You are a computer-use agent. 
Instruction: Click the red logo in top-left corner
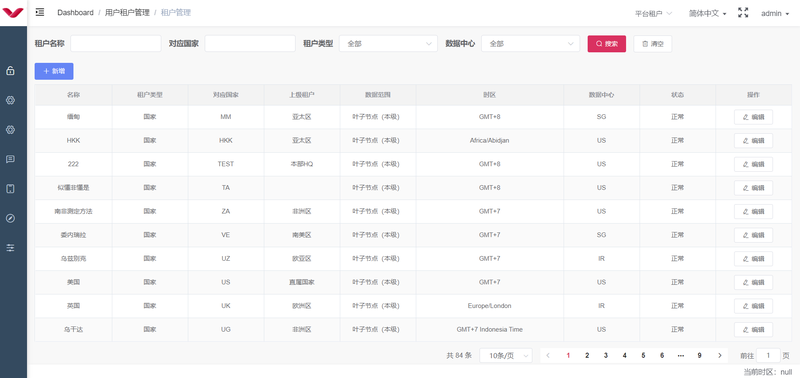(13, 13)
